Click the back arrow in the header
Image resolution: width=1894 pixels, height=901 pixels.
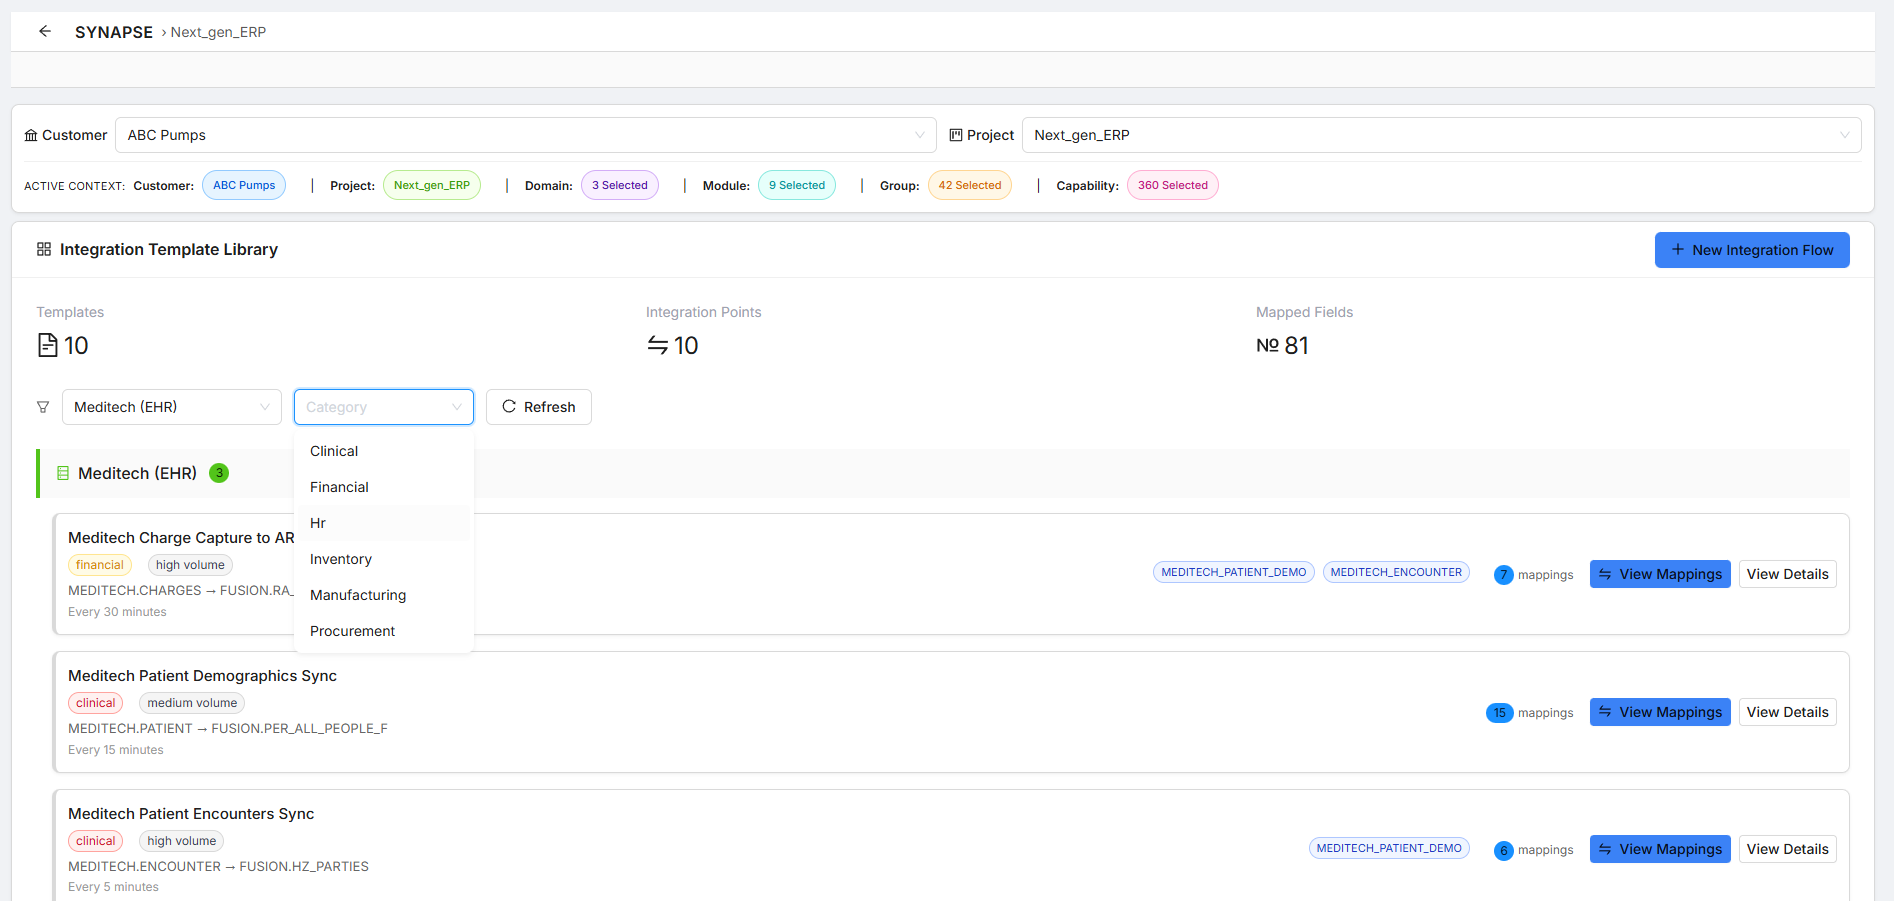click(44, 31)
